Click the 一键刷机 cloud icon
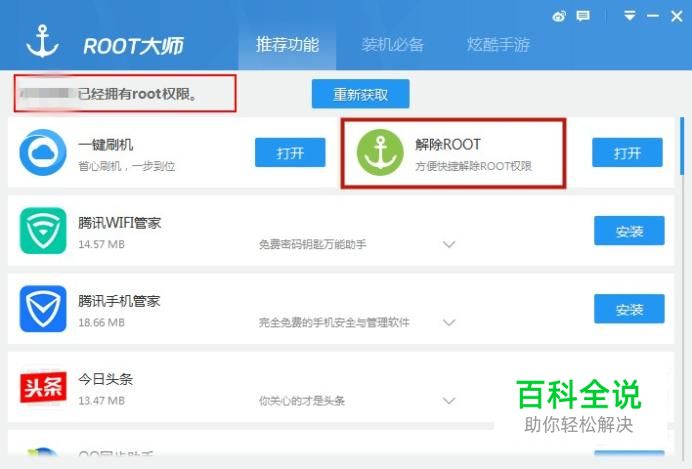 (x=43, y=152)
